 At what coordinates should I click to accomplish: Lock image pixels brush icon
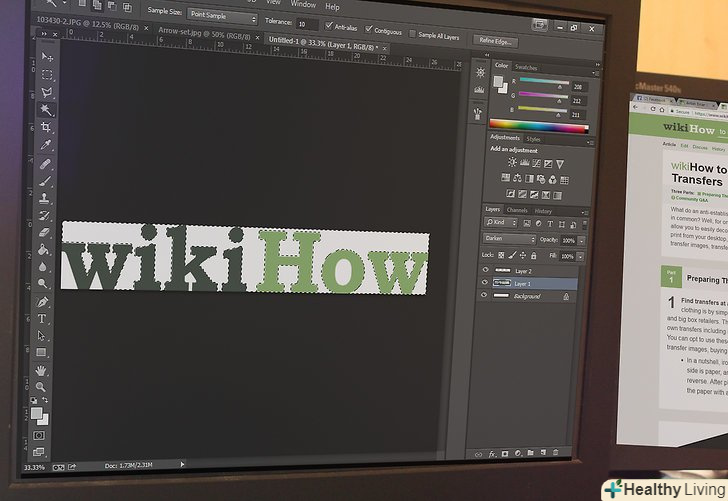point(512,255)
